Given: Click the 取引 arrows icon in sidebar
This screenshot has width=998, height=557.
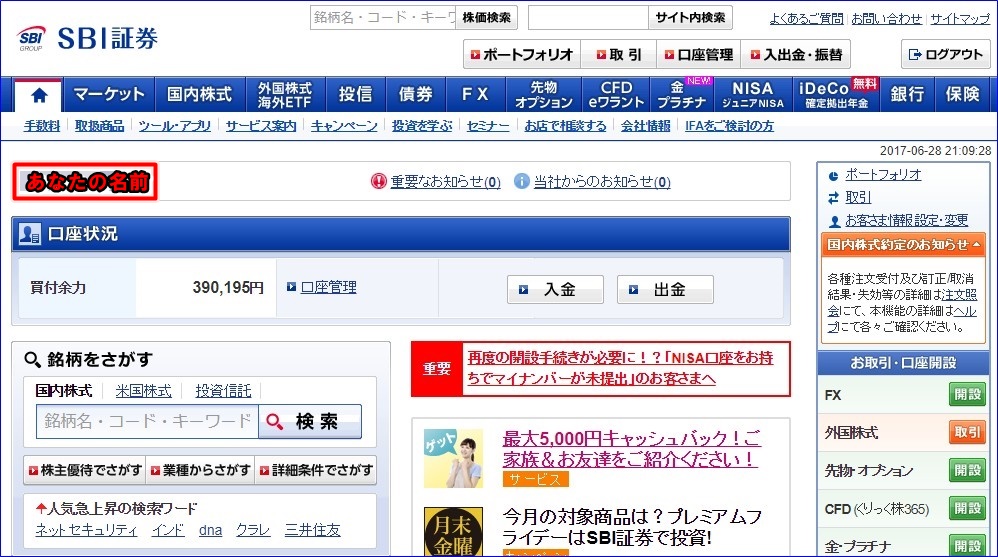Looking at the screenshot, I should (x=834, y=199).
